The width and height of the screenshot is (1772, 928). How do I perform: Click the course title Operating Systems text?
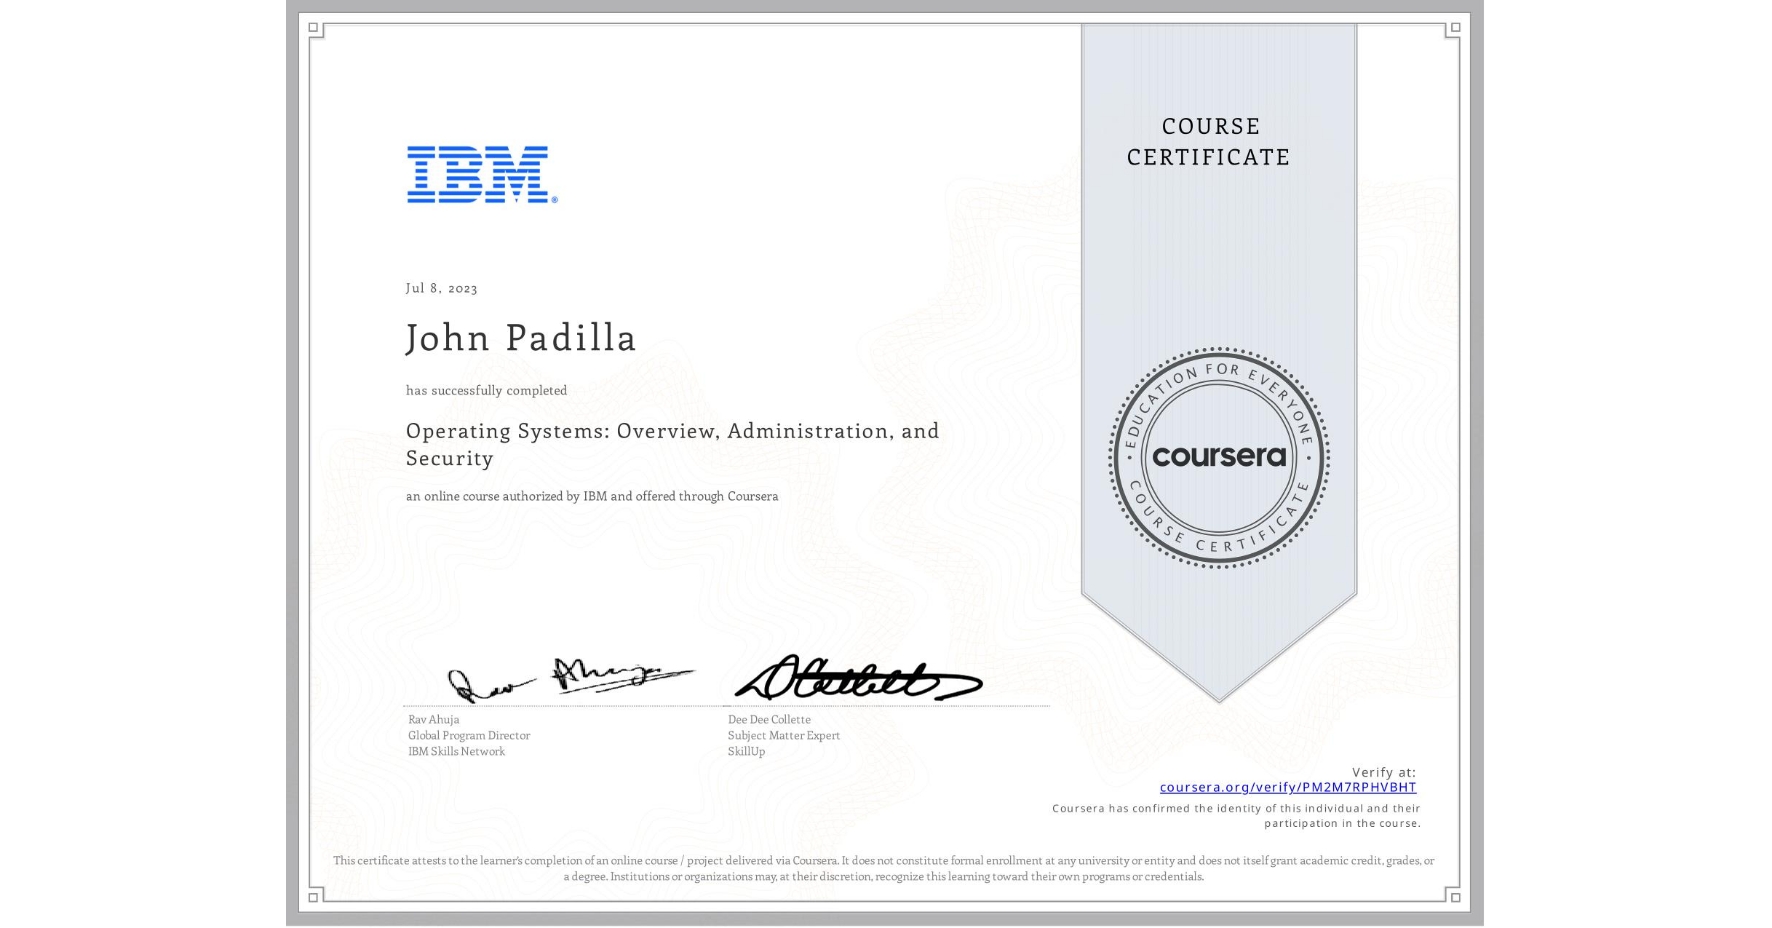[671, 430]
